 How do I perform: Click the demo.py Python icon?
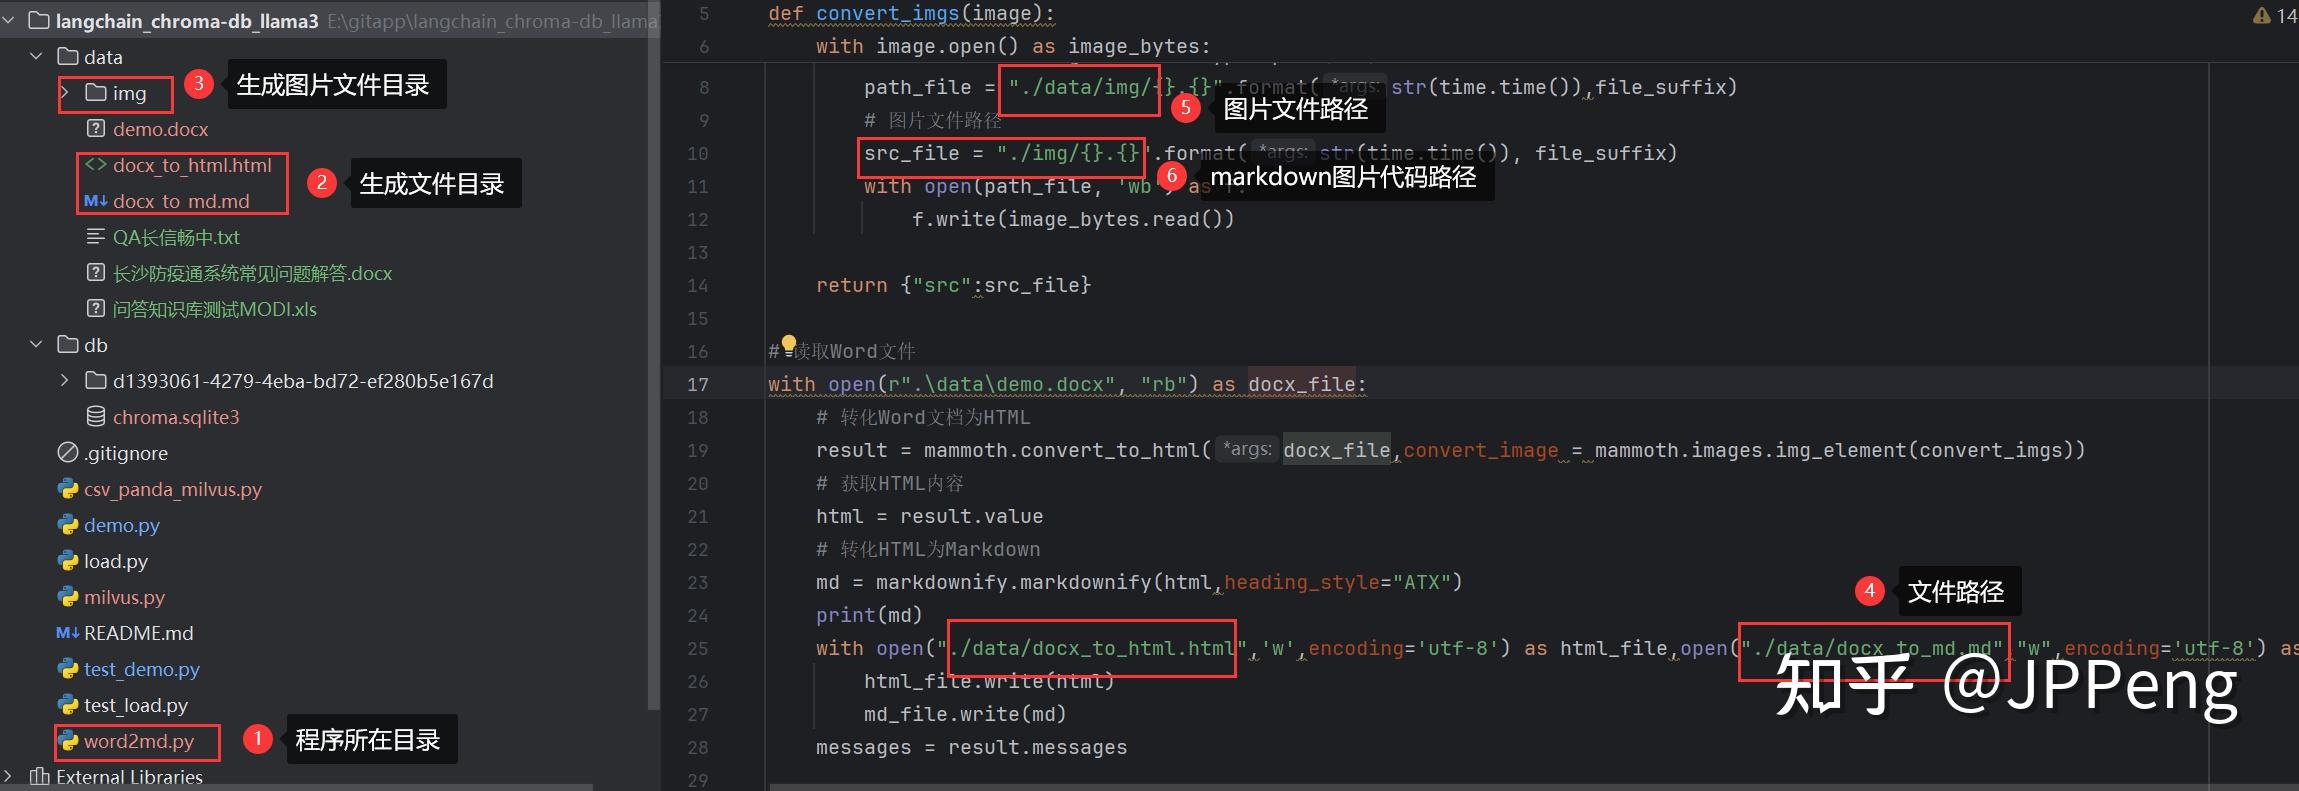[68, 524]
